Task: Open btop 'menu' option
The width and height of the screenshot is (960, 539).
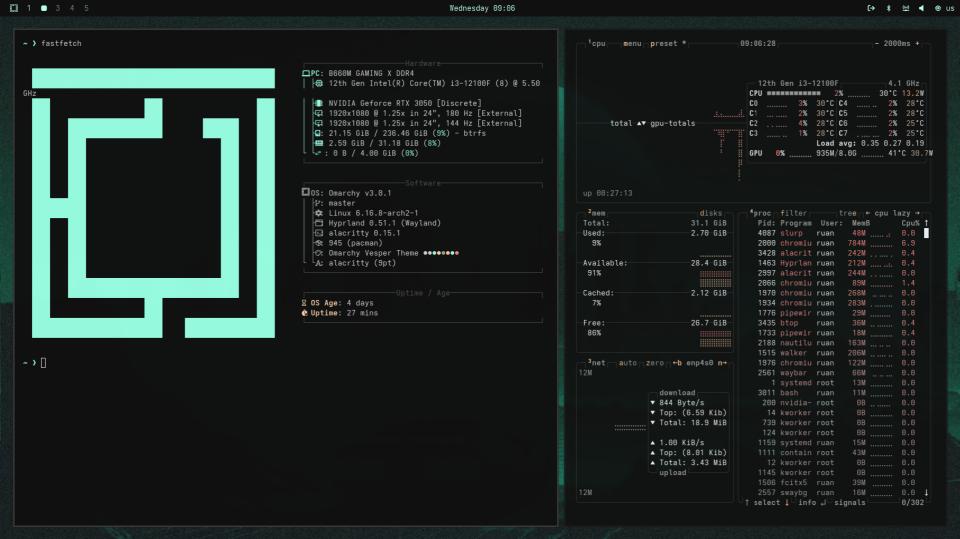Action: (x=632, y=43)
